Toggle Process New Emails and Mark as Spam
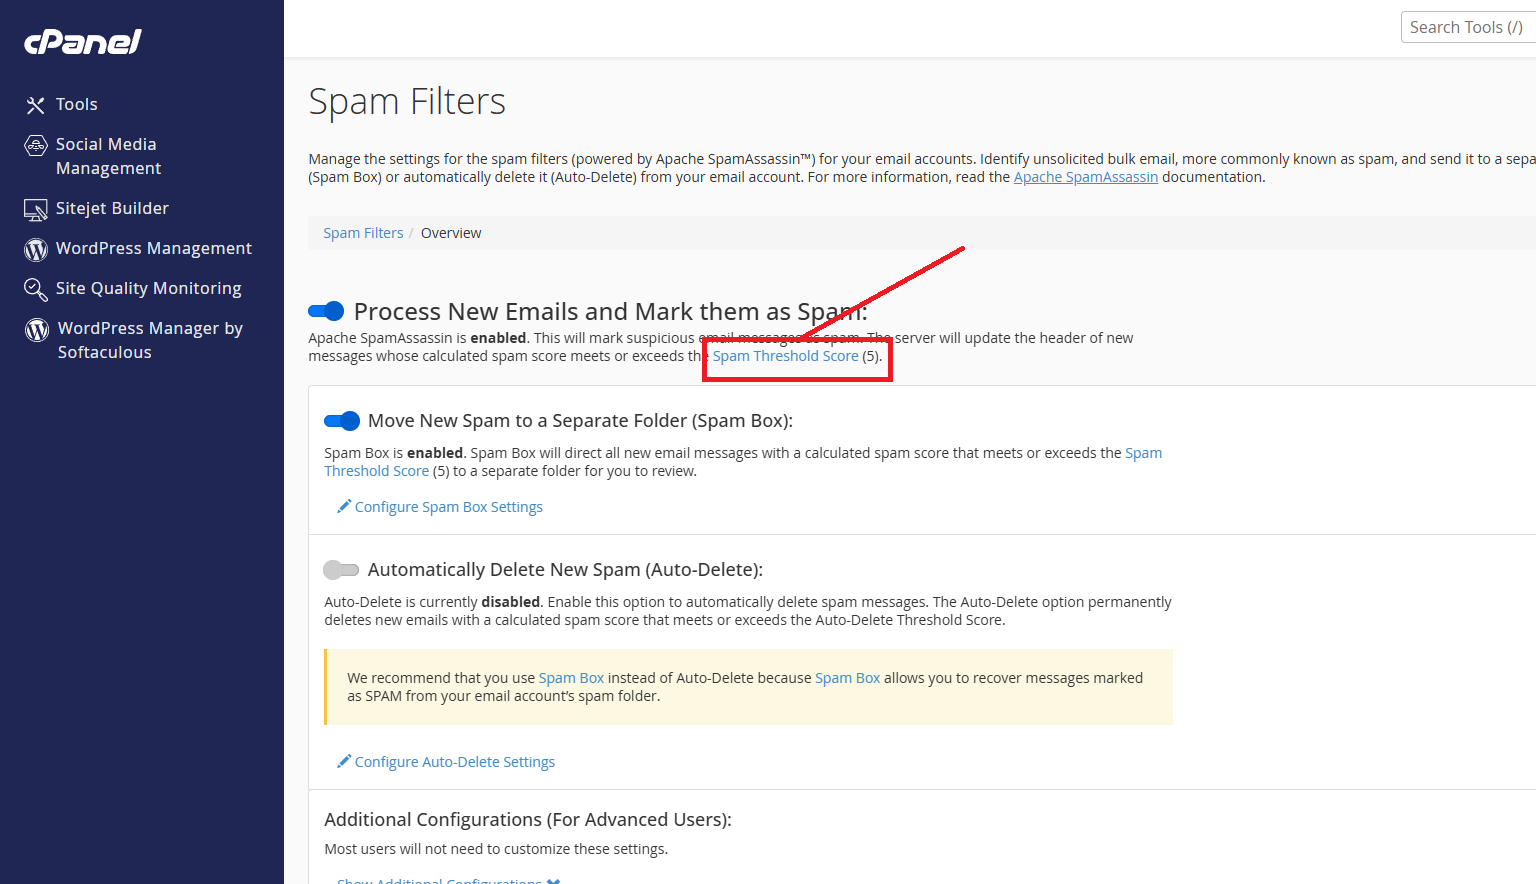The image size is (1536, 884). pos(326,311)
